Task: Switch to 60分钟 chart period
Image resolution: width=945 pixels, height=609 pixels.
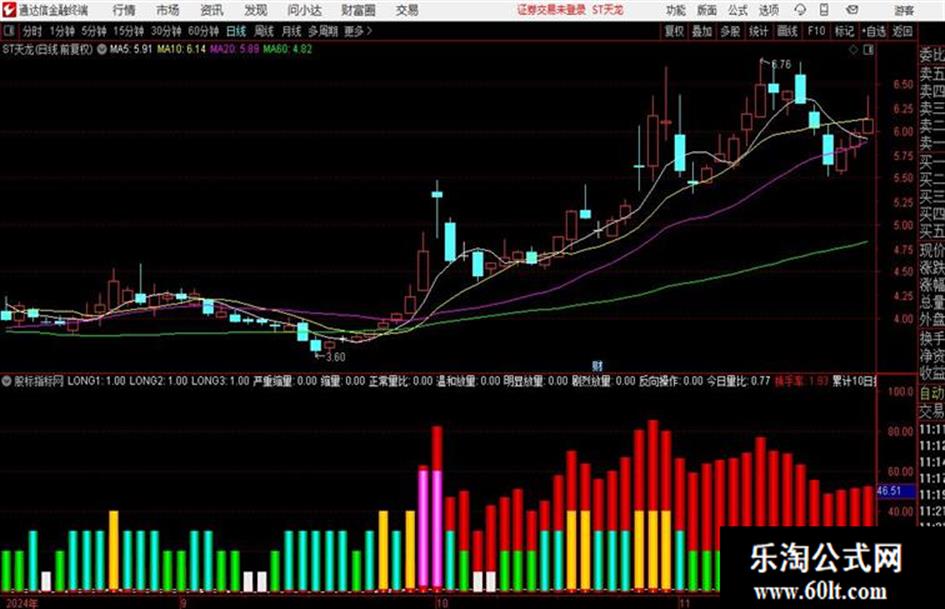Action: (x=203, y=31)
